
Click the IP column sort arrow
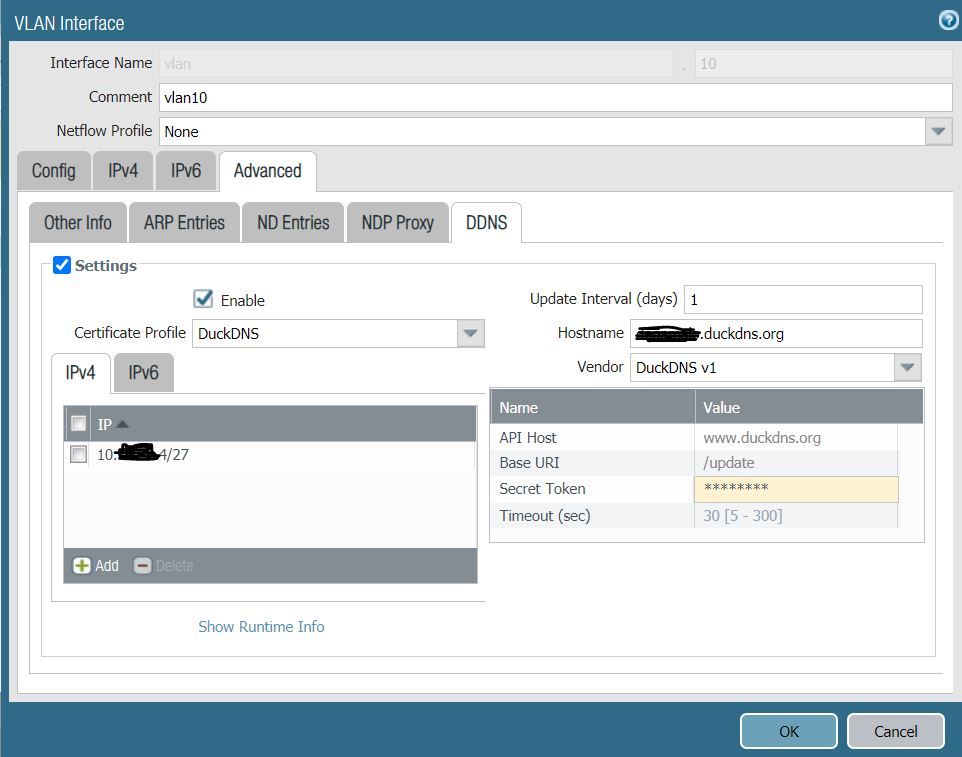click(x=123, y=425)
